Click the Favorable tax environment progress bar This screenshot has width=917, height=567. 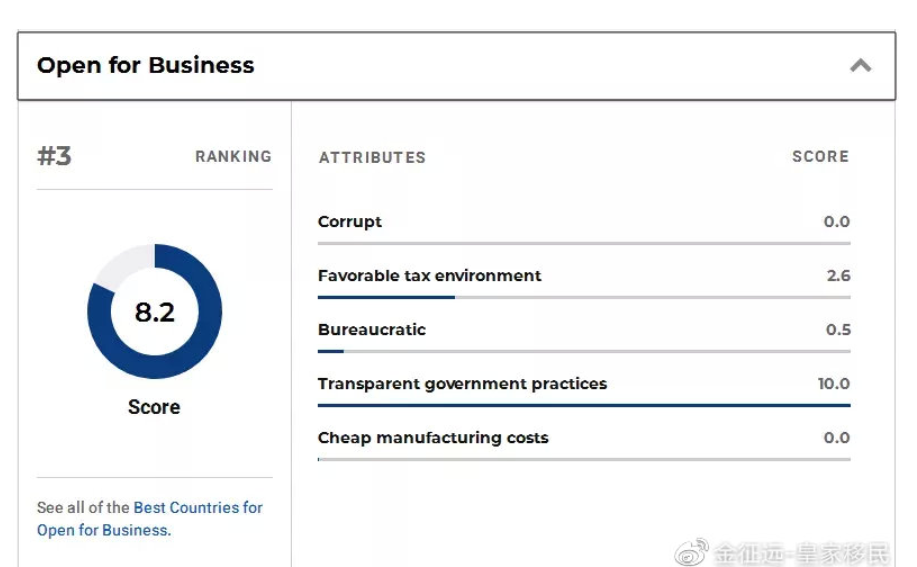pos(584,297)
